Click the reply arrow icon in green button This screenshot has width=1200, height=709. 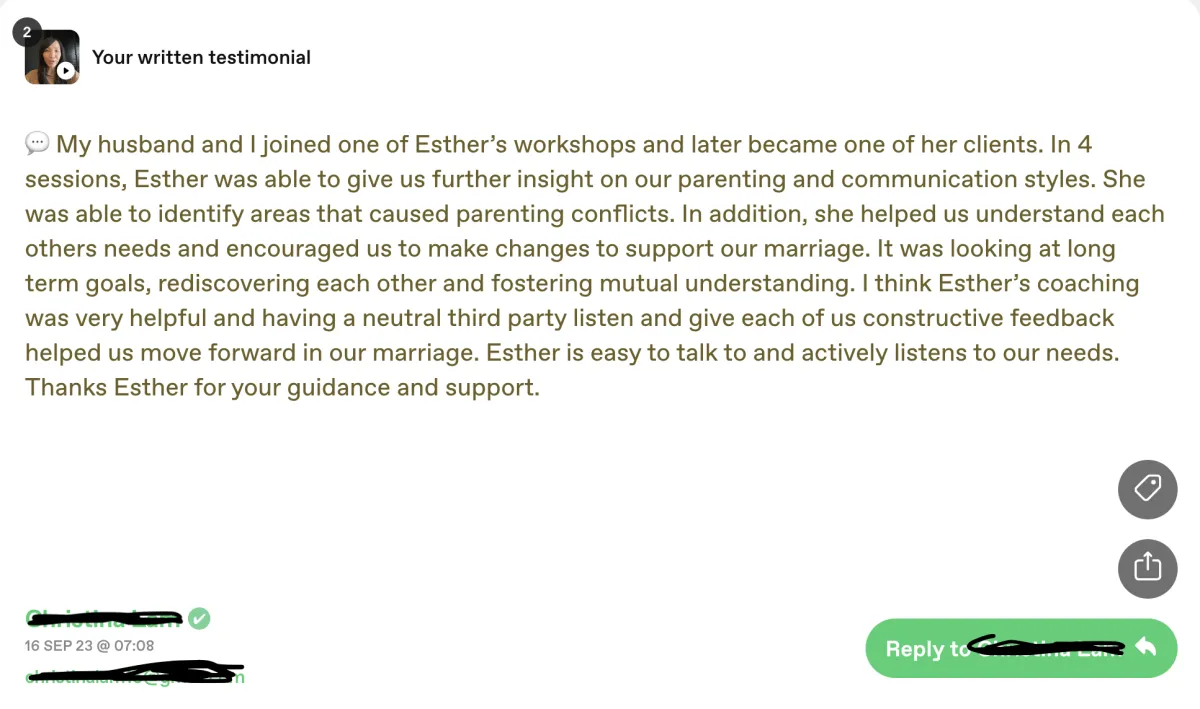tap(1146, 648)
